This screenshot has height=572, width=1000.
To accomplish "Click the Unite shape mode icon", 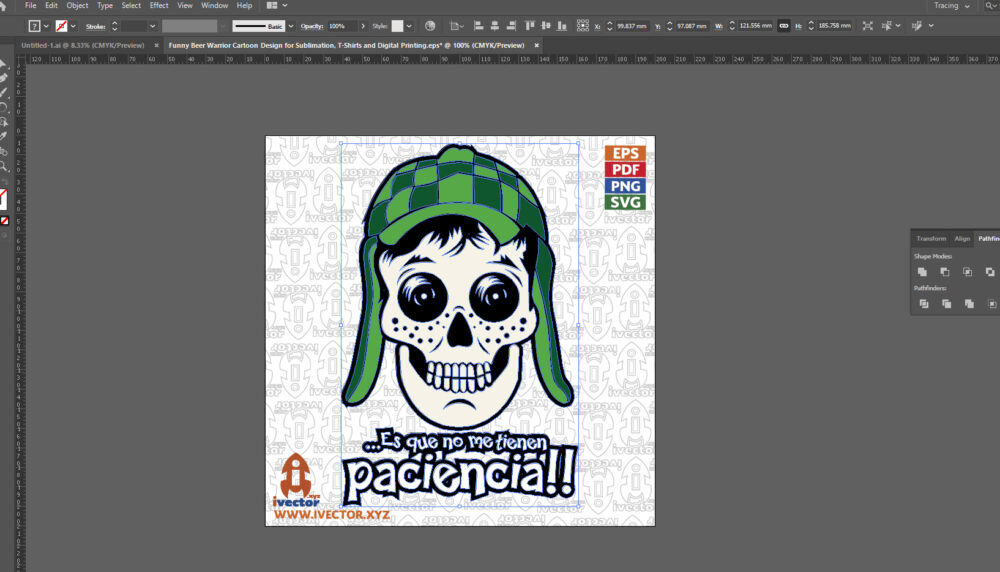I will (922, 272).
